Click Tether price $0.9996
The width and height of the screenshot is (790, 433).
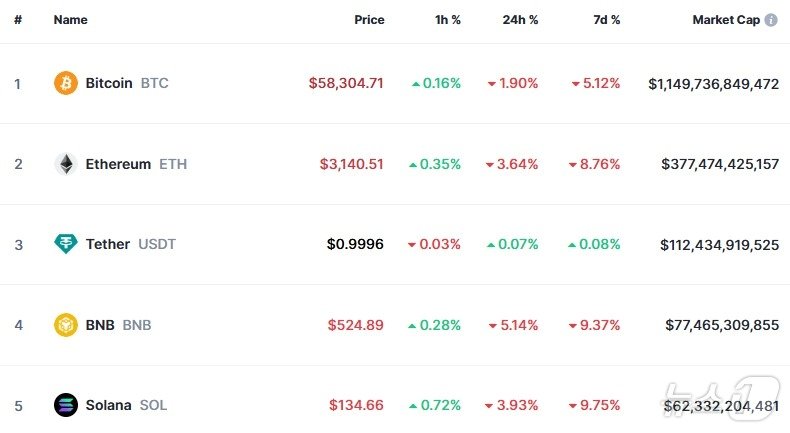[x=355, y=244]
